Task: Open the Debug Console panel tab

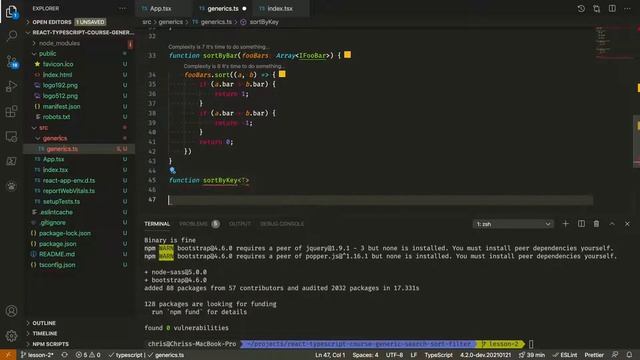Action: [x=282, y=224]
